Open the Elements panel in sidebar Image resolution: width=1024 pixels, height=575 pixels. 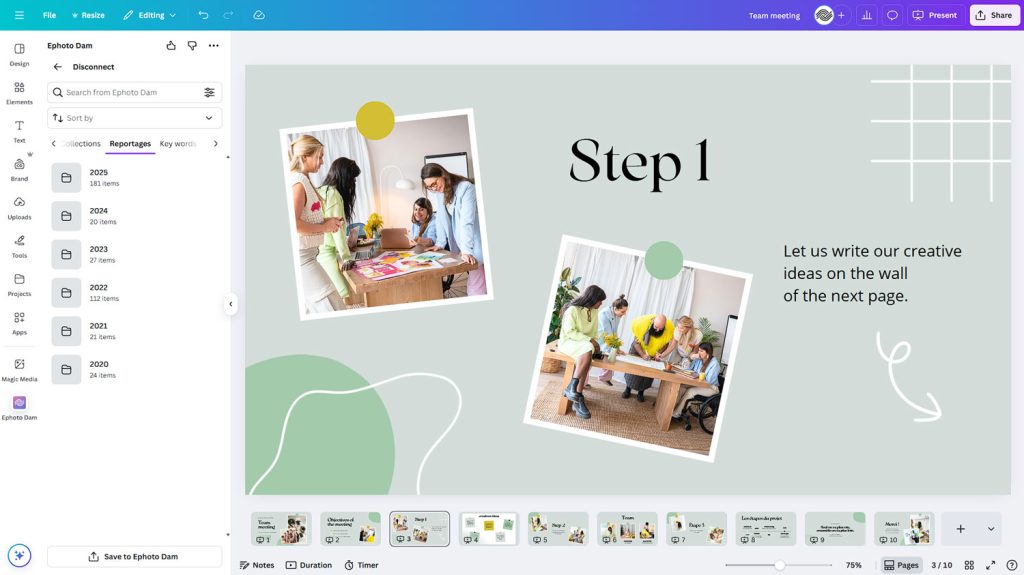19,92
